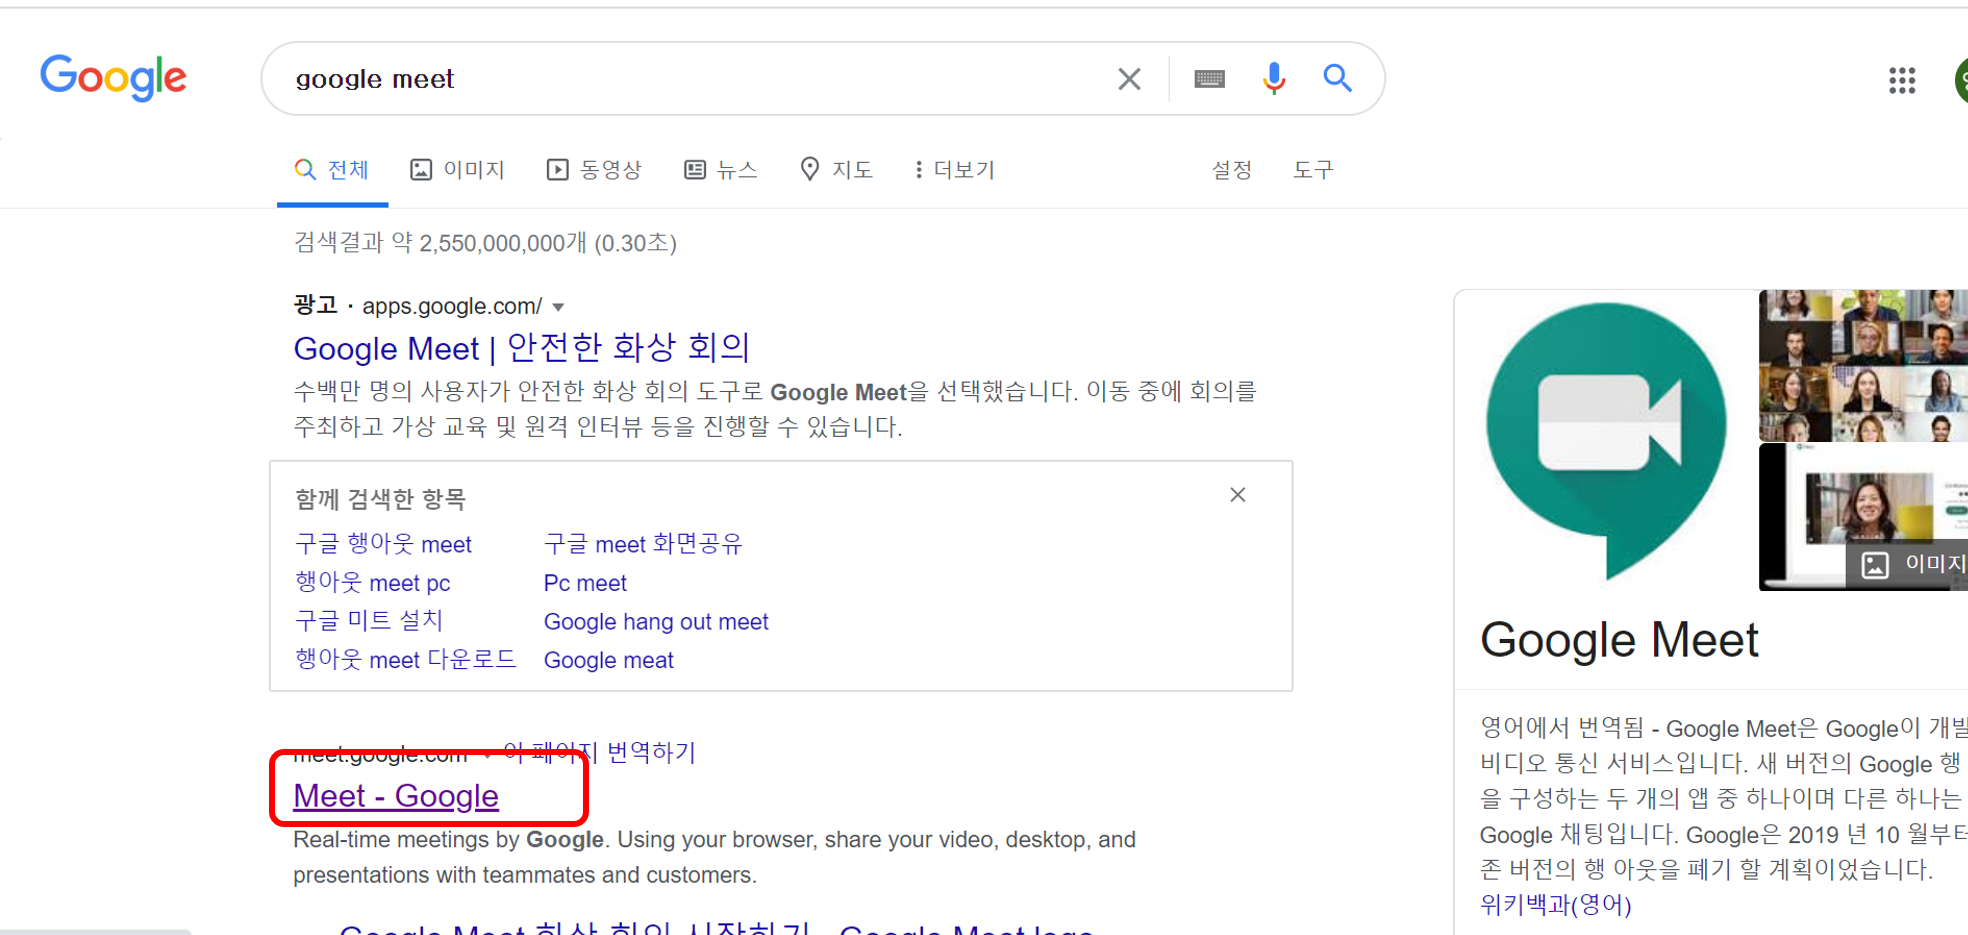Open 도구 search tools
The width and height of the screenshot is (1968, 935).
pos(1313,170)
